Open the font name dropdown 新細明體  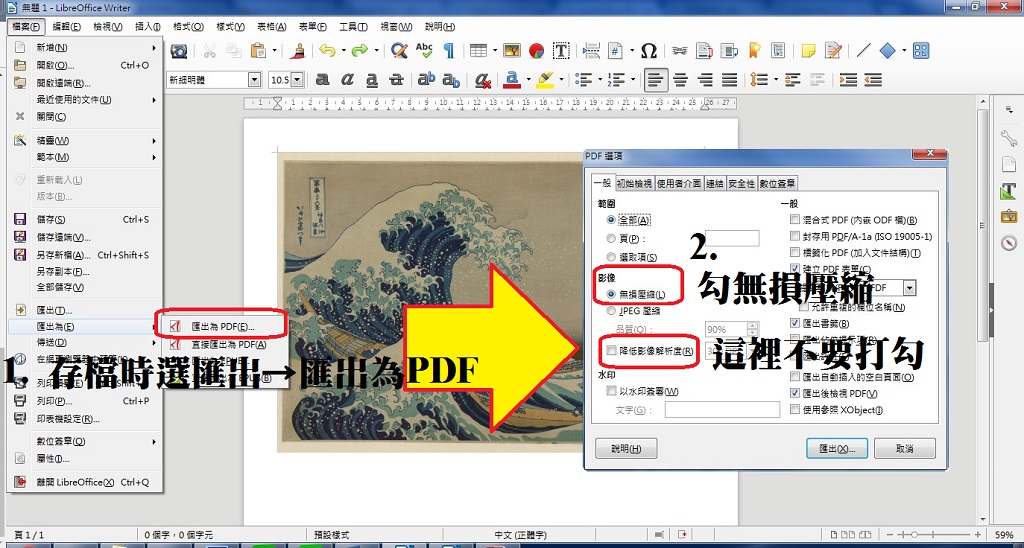(x=254, y=79)
